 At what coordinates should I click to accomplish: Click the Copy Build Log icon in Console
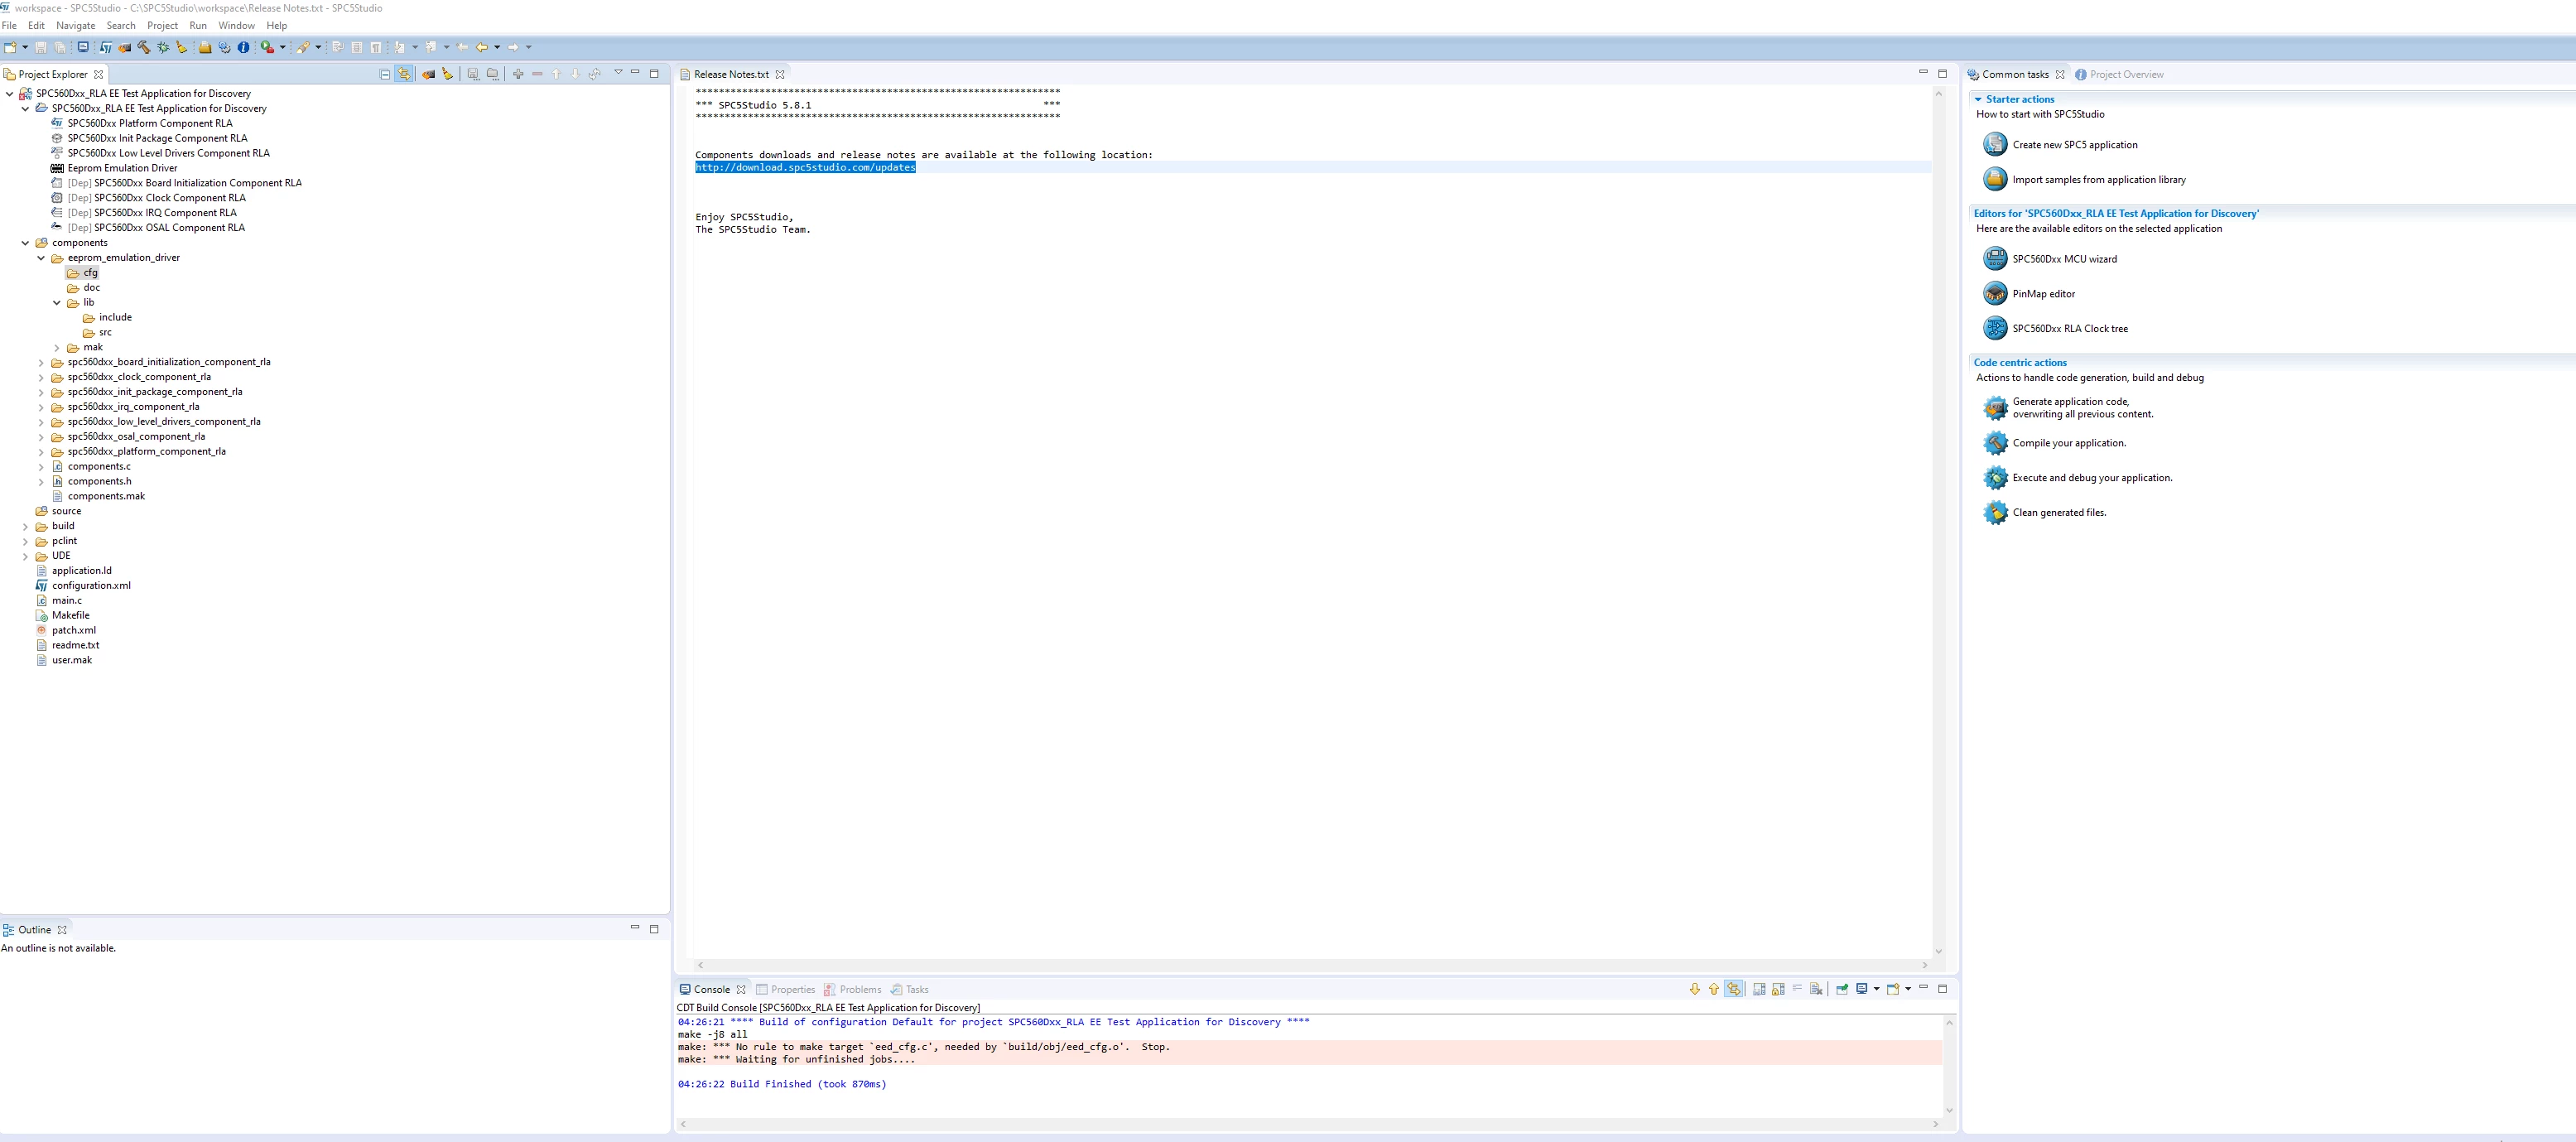pos(1759,989)
